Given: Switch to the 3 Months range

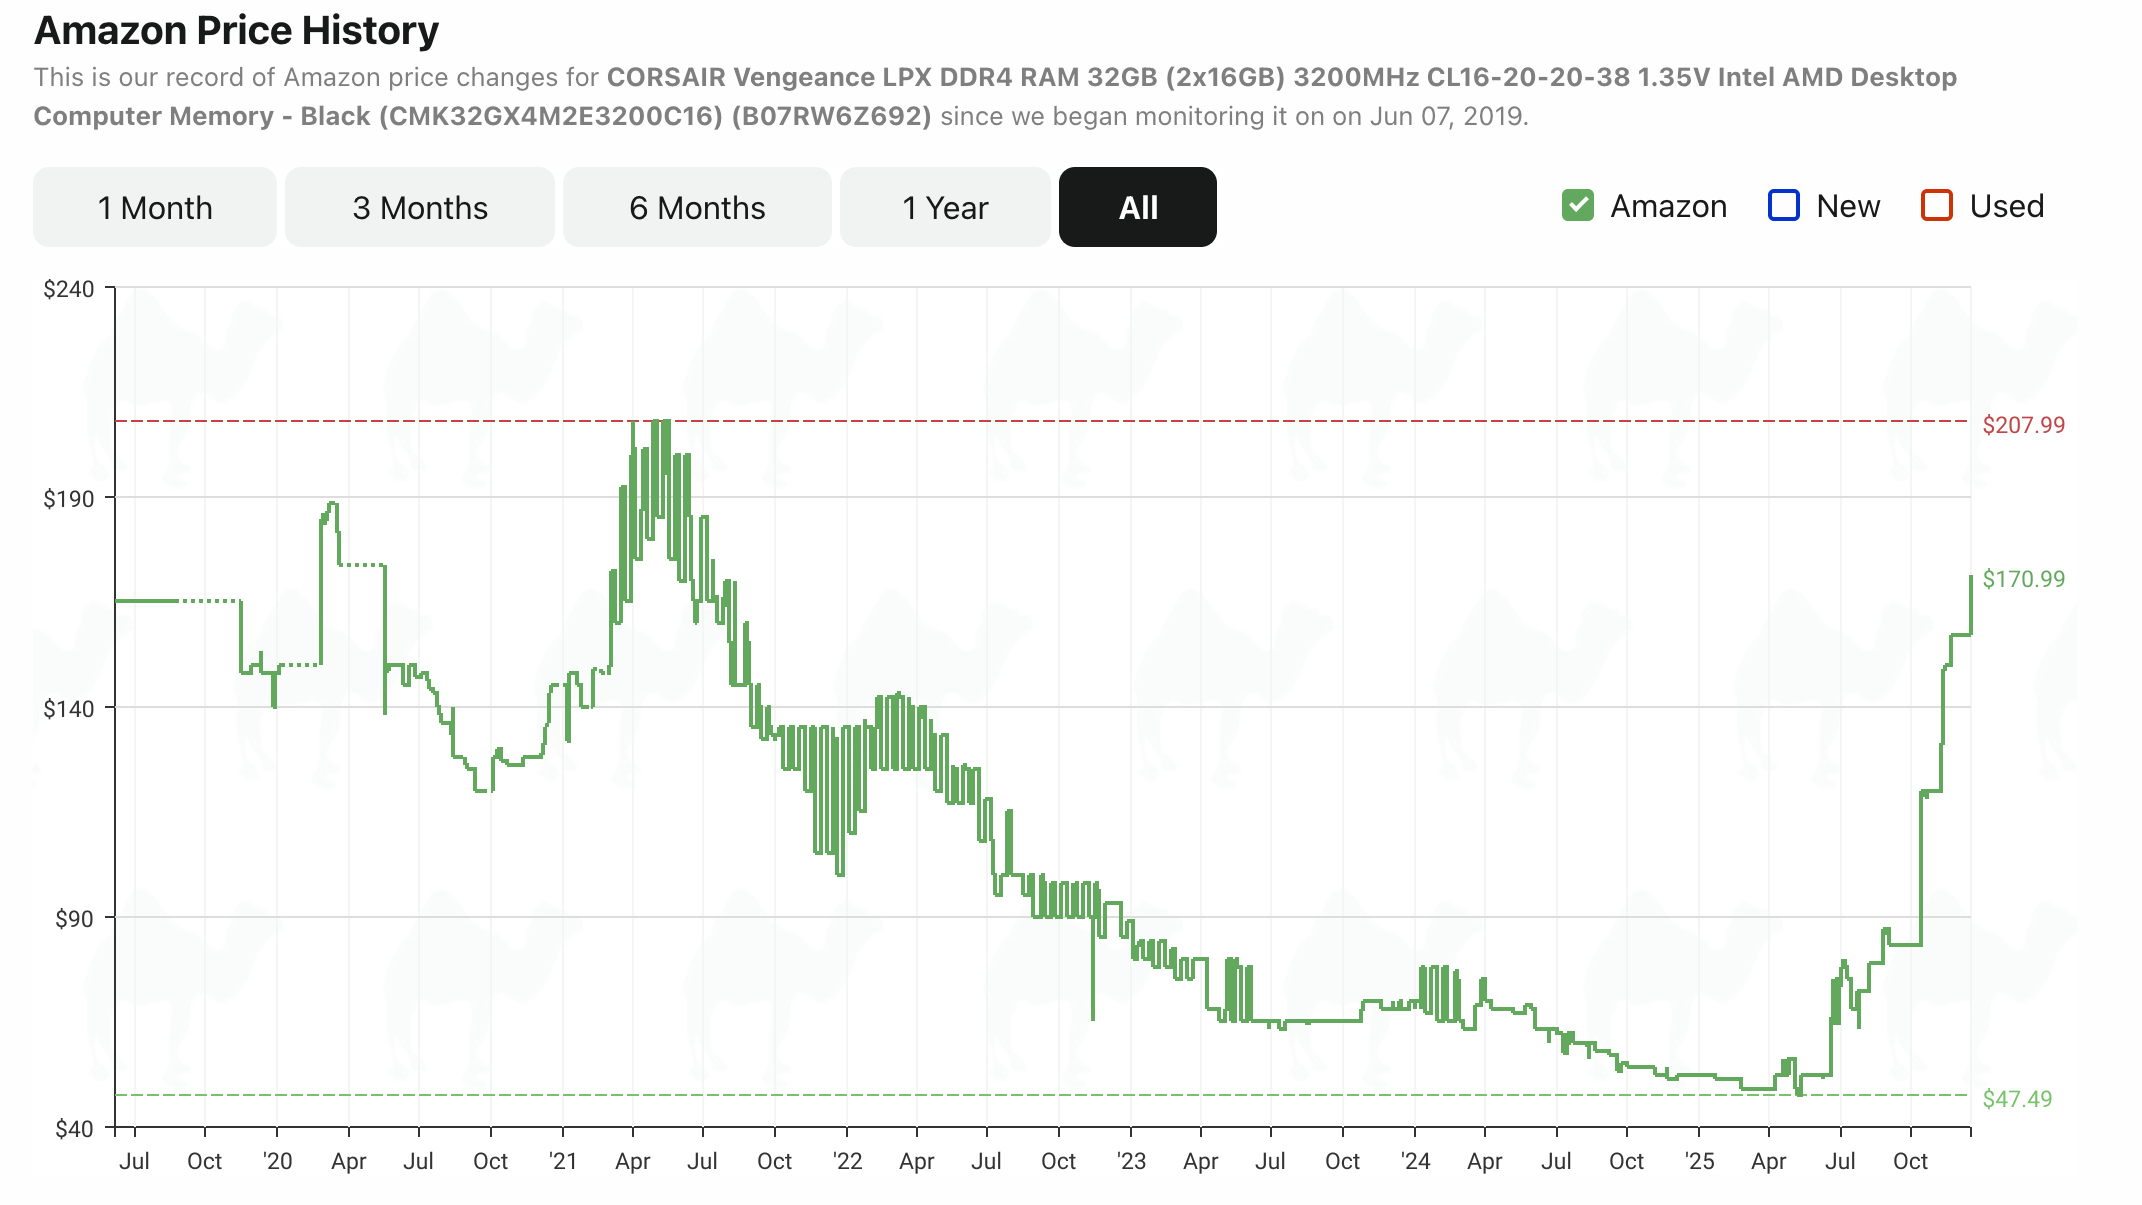Looking at the screenshot, I should coord(420,207).
